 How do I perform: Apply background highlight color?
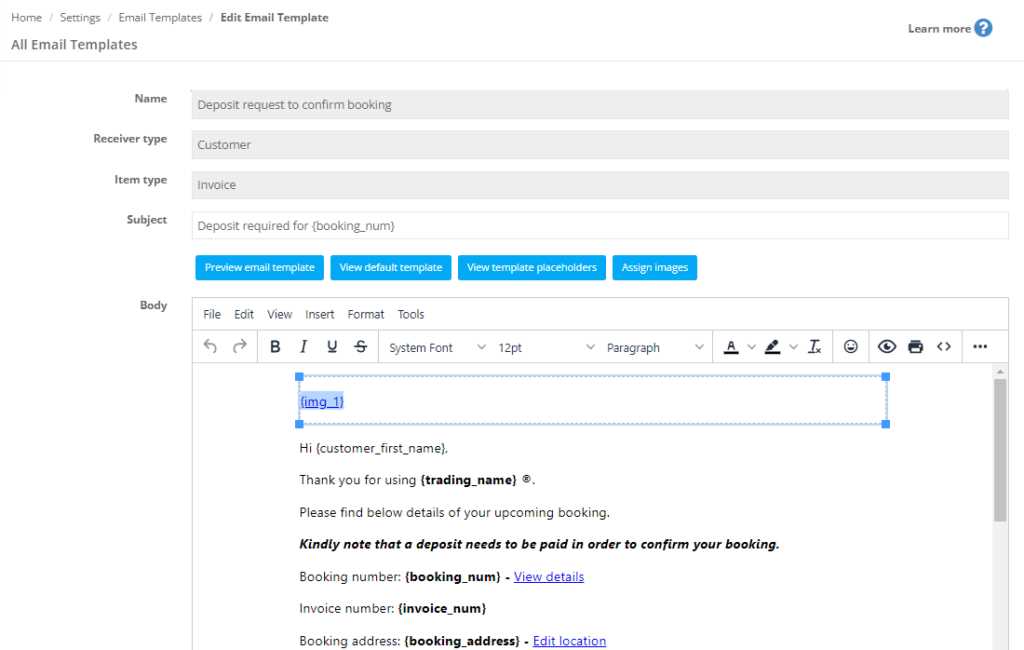point(773,347)
